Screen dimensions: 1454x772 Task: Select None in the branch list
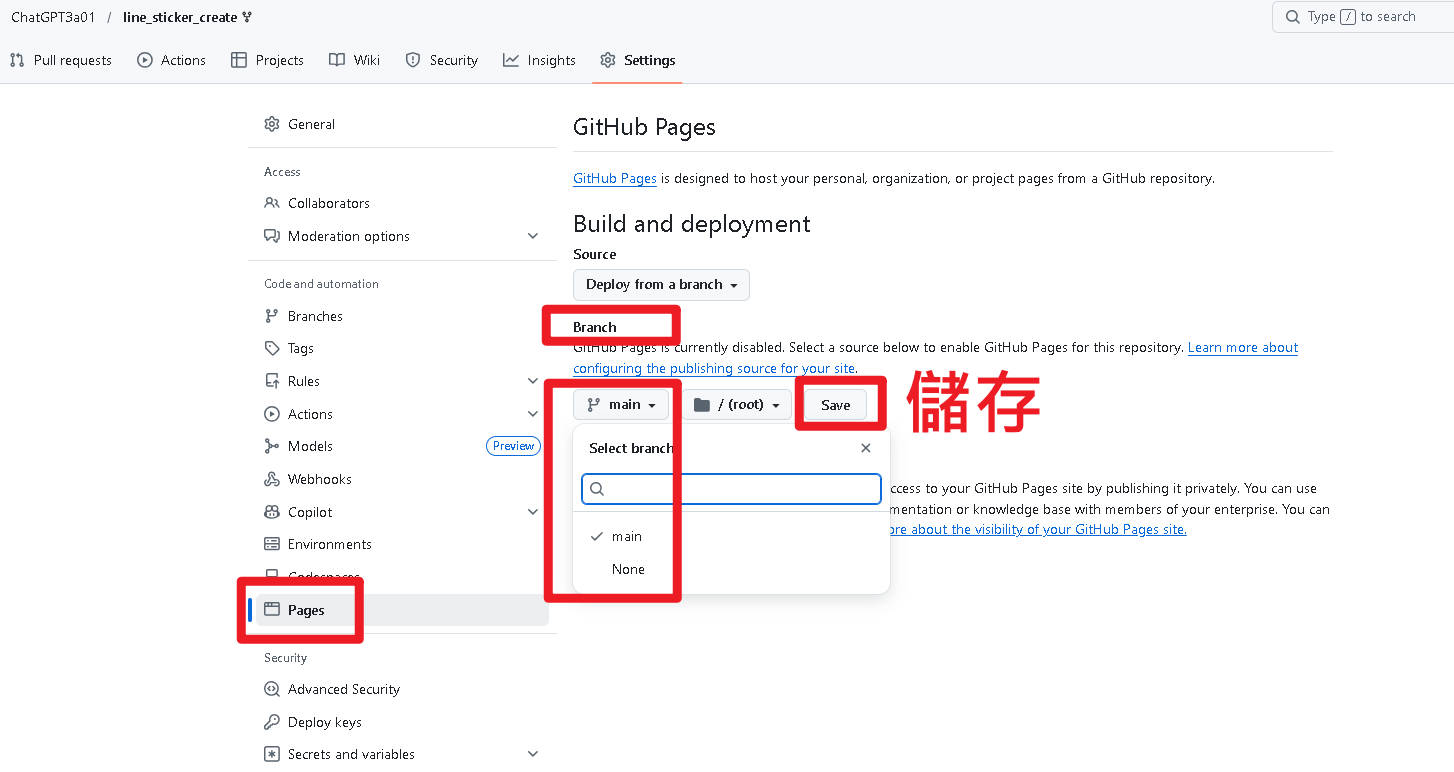click(628, 569)
